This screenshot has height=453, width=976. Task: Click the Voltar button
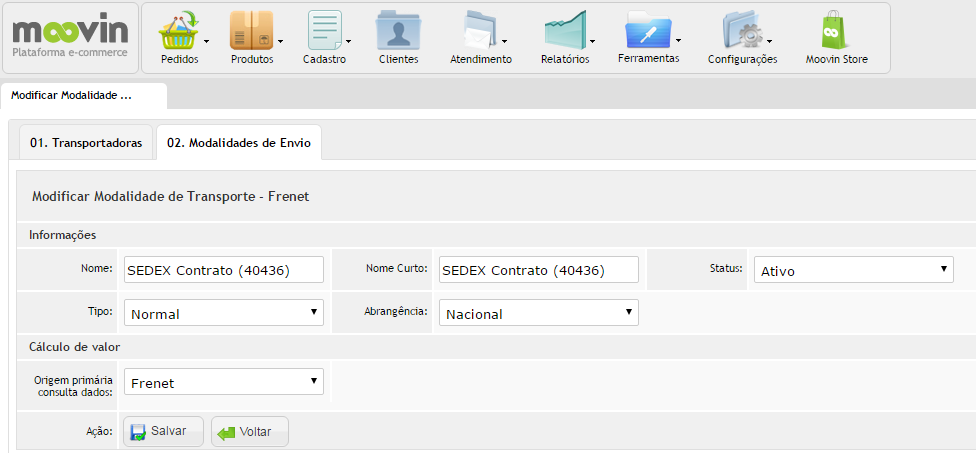(250, 431)
